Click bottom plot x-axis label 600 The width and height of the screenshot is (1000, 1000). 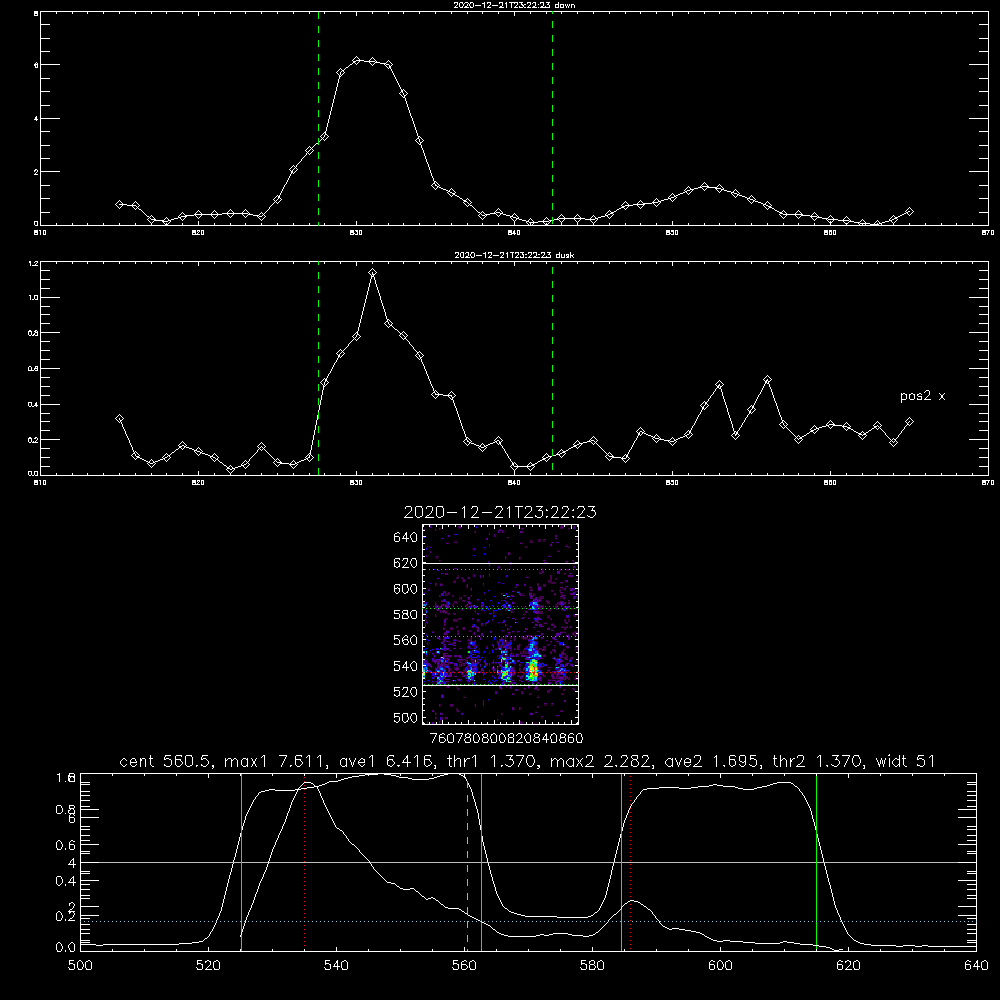tap(720, 966)
